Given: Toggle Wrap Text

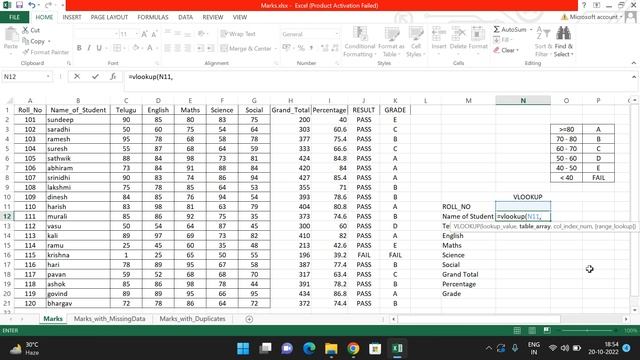Looking at the screenshot, I should point(238,34).
